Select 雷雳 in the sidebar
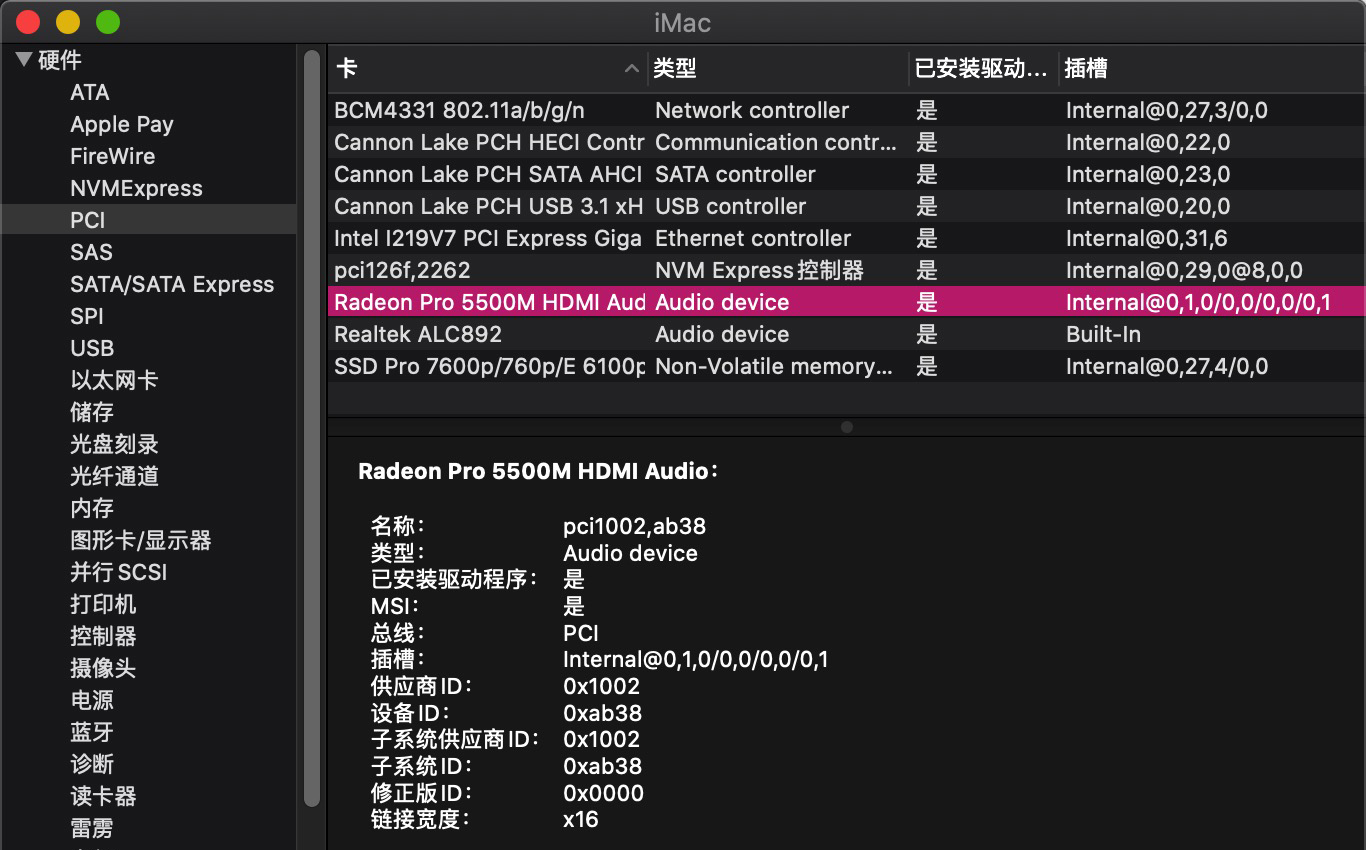1366x850 pixels. [92, 828]
